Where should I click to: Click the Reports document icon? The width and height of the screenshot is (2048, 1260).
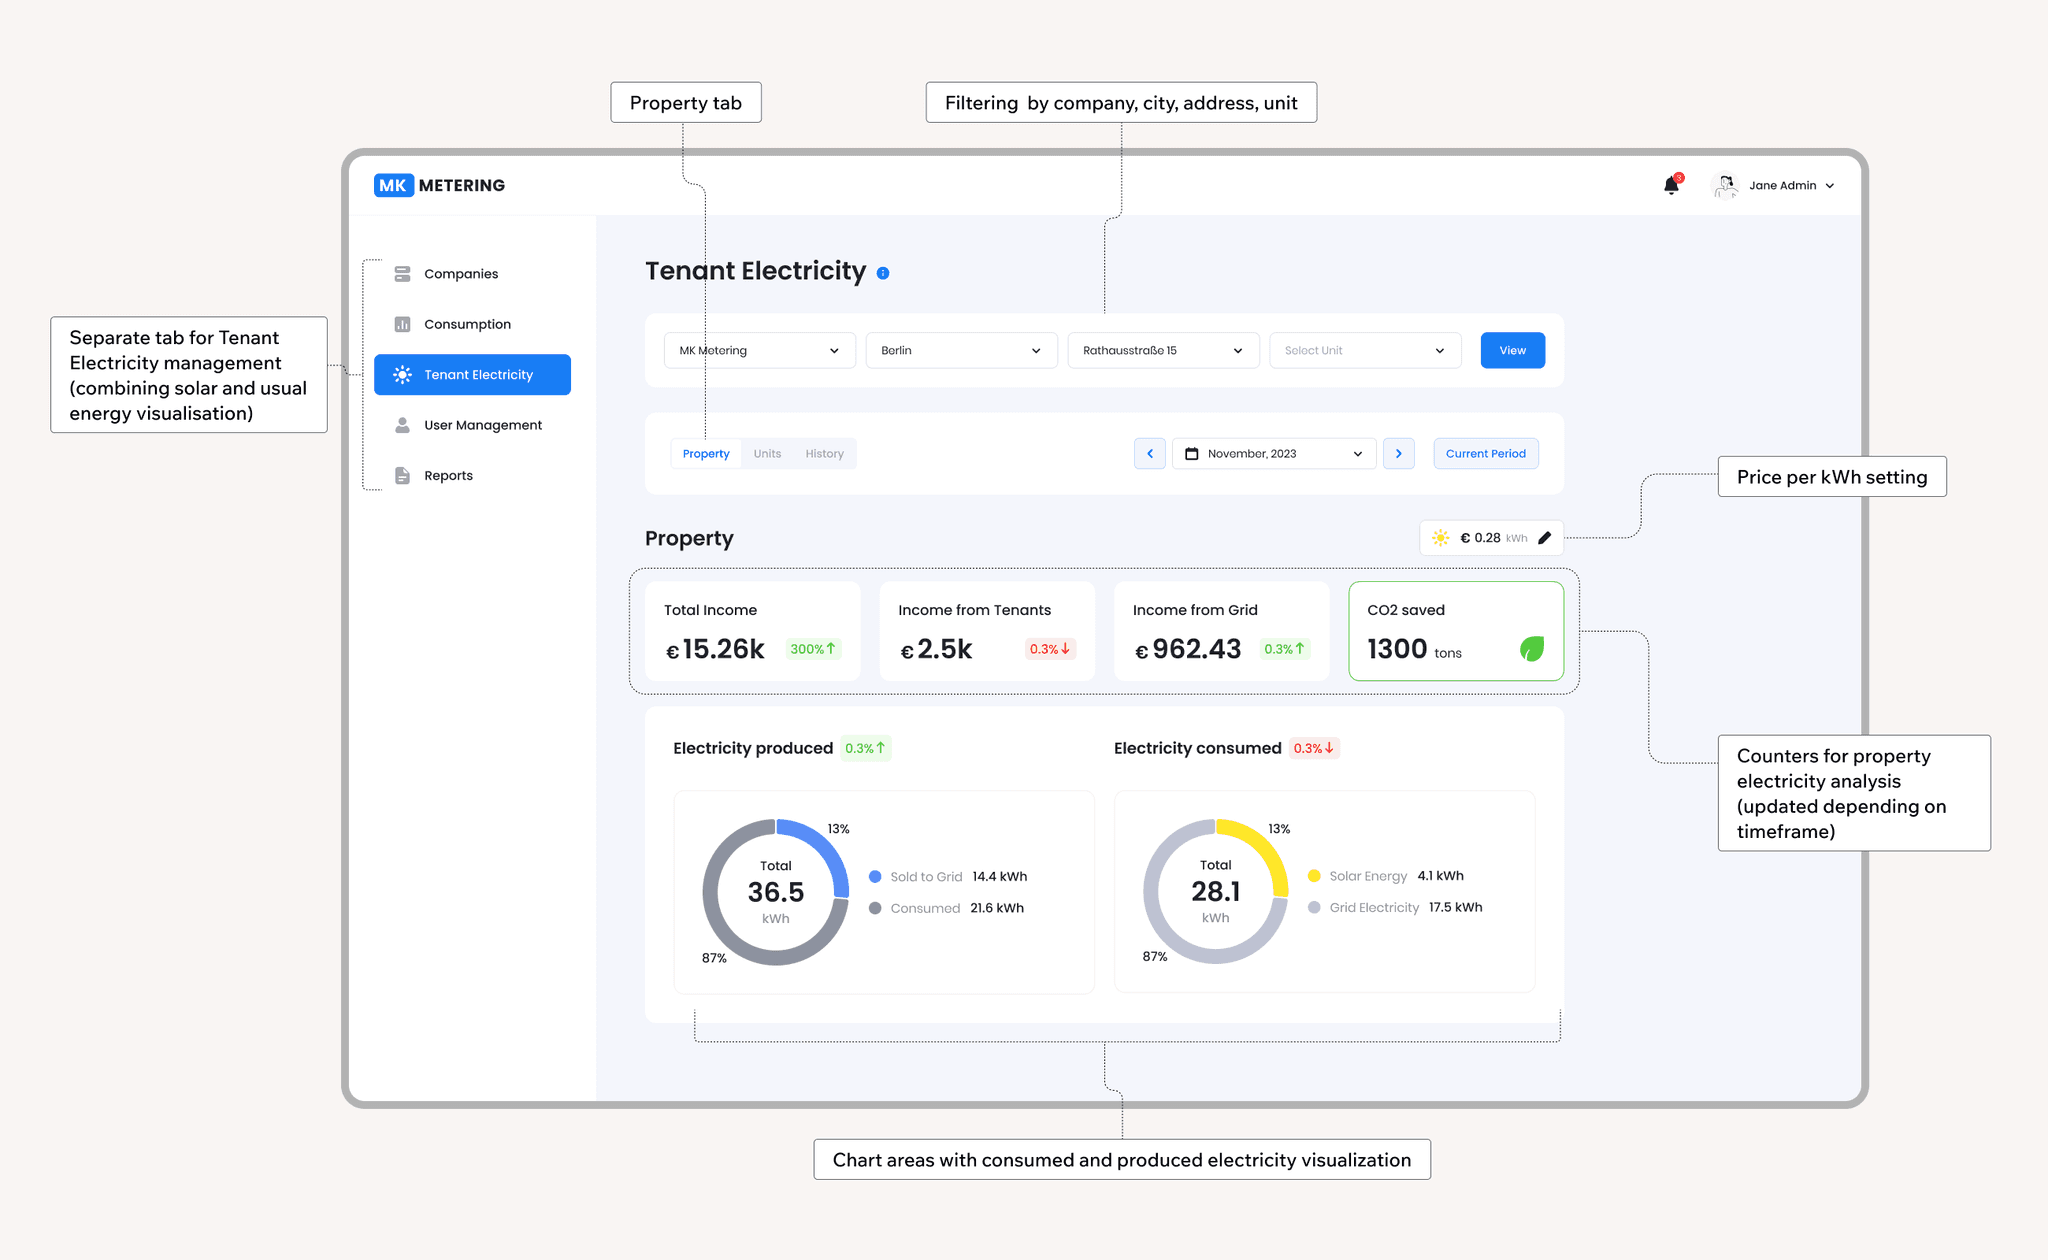coord(402,476)
